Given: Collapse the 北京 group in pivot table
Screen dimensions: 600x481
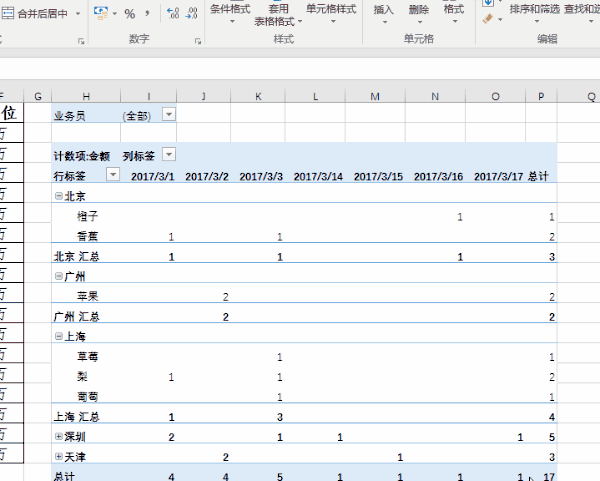Looking at the screenshot, I should click(58, 196).
